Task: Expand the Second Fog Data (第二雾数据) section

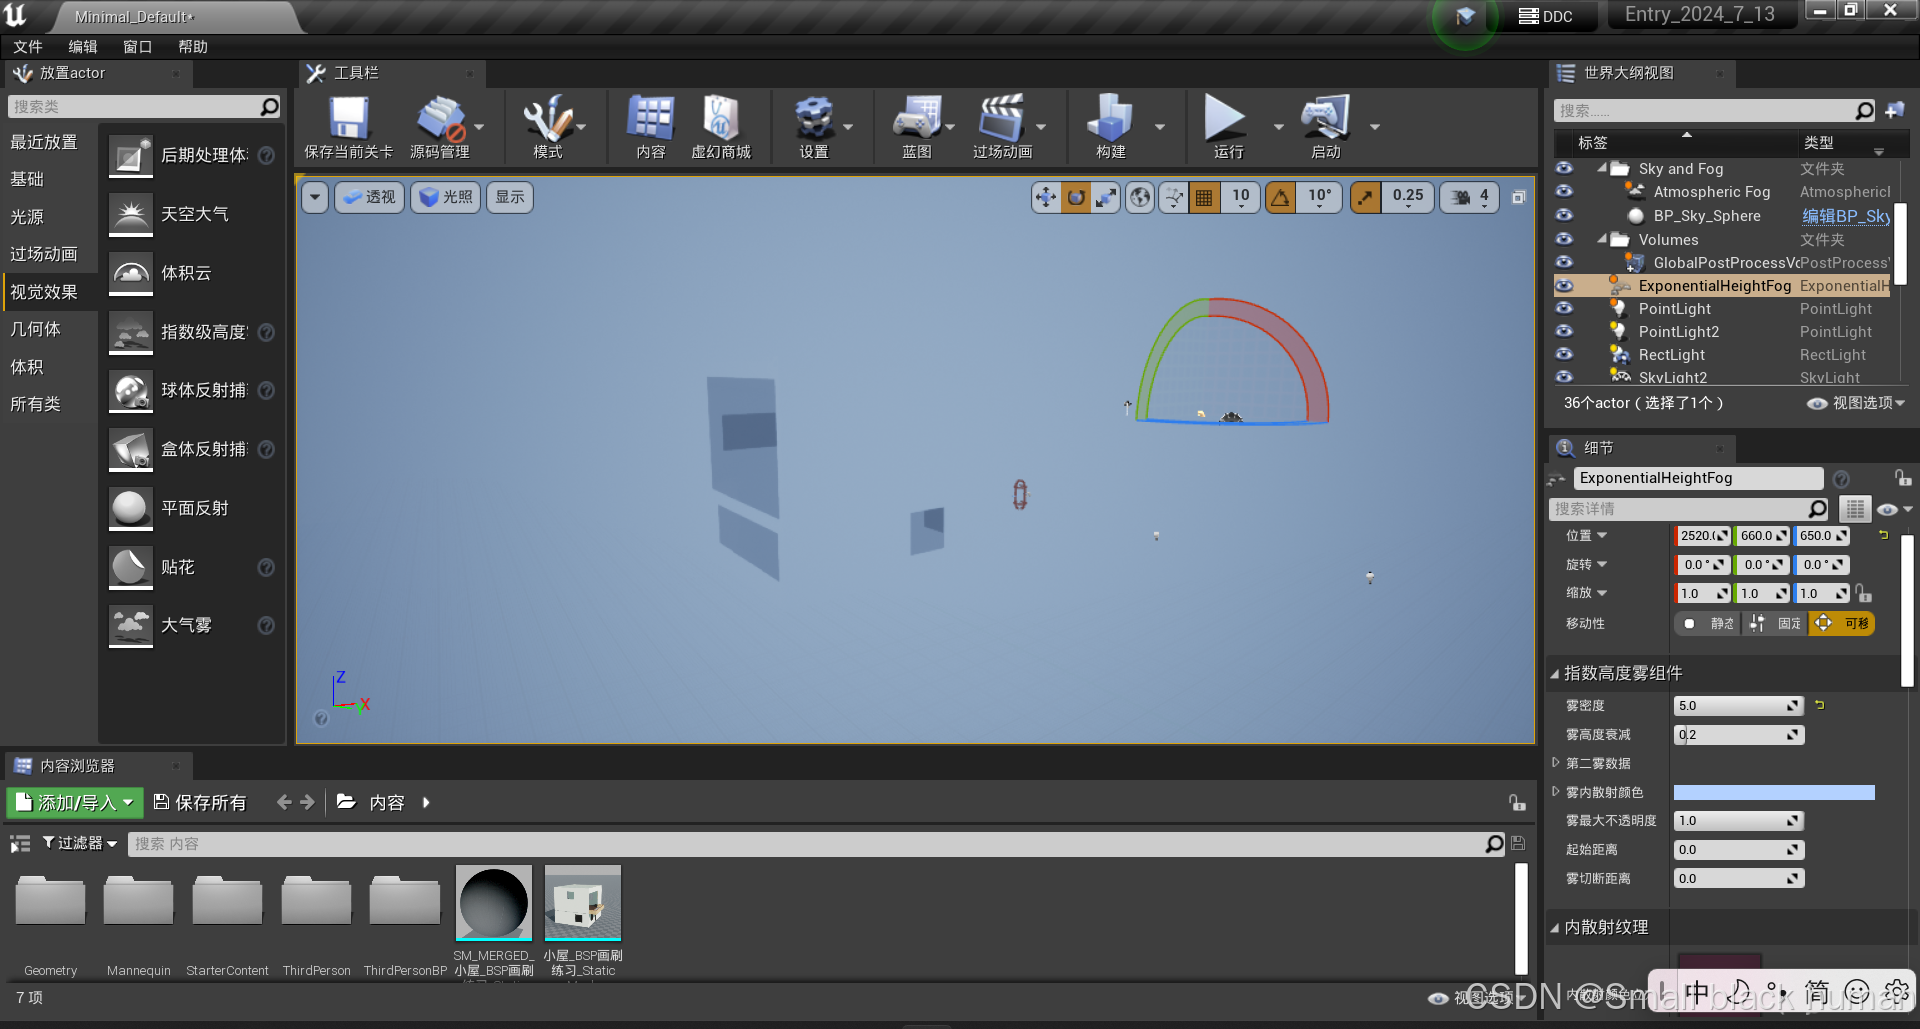Action: [x=1556, y=763]
